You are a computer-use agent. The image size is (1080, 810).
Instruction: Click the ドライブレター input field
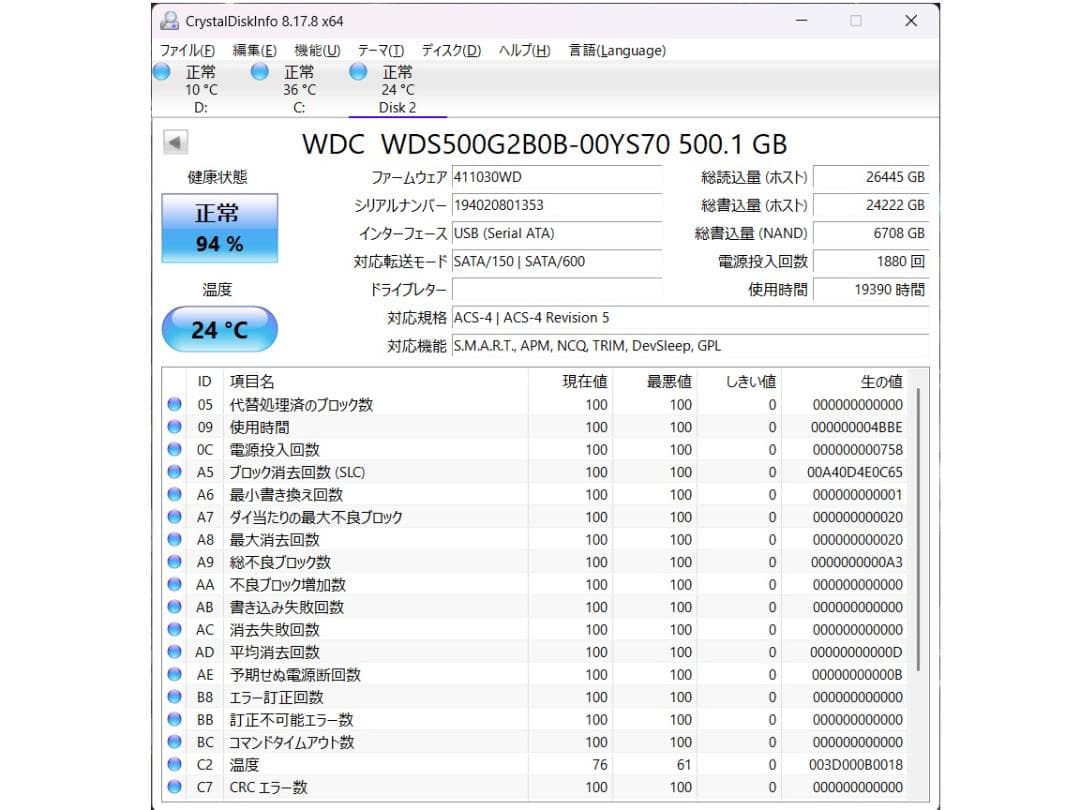[x=555, y=290]
